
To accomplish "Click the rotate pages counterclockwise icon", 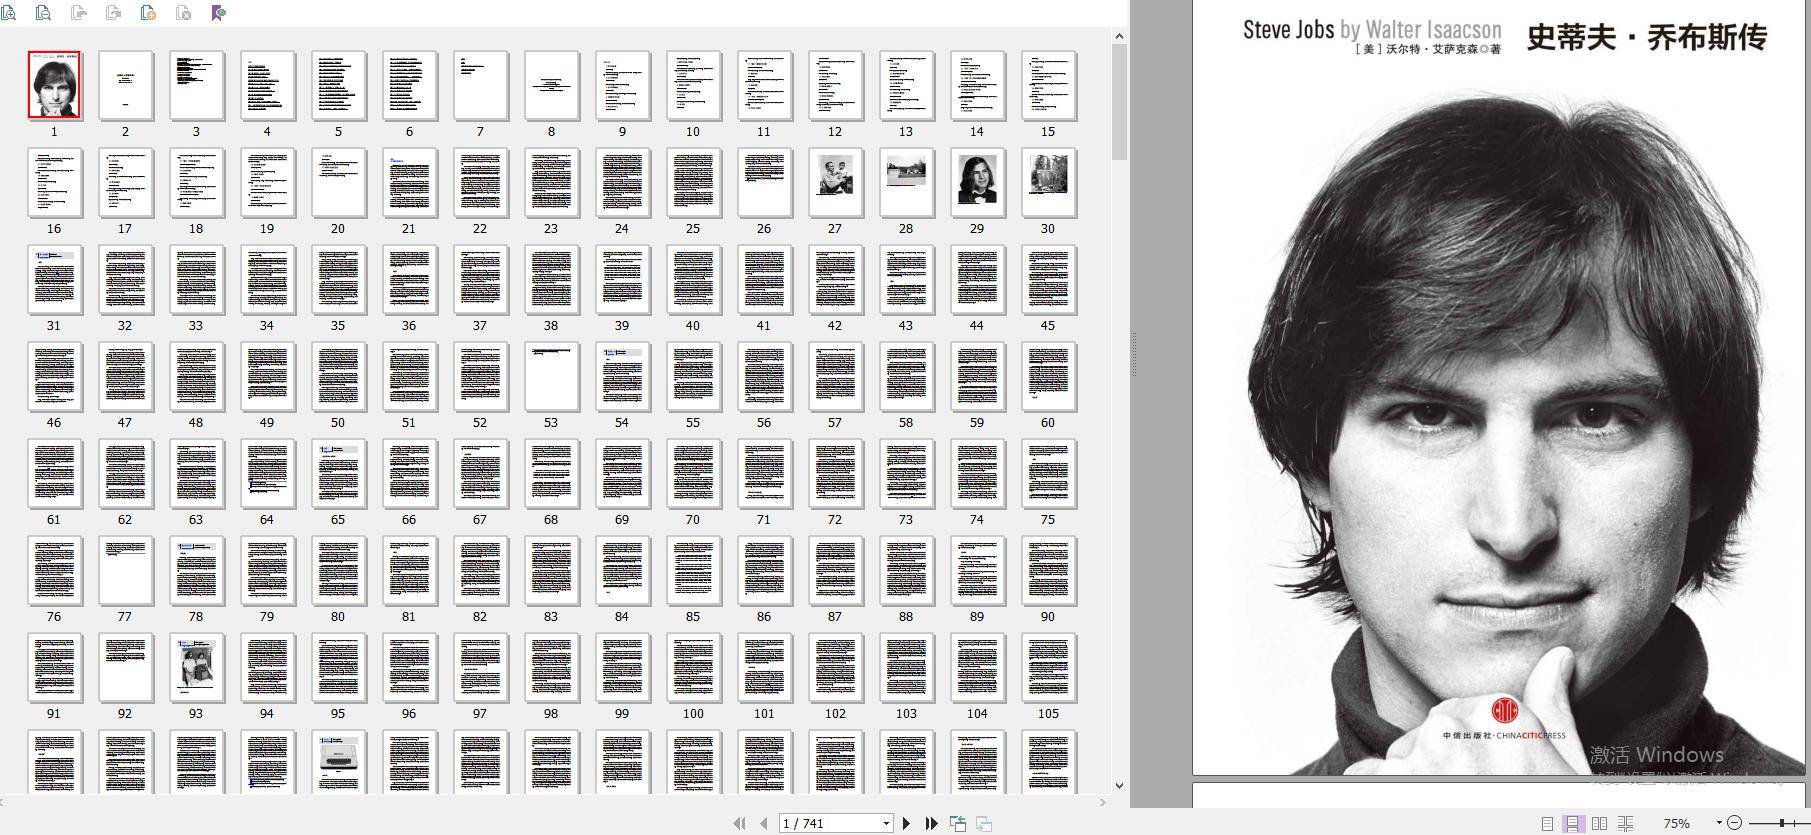I will pos(79,13).
